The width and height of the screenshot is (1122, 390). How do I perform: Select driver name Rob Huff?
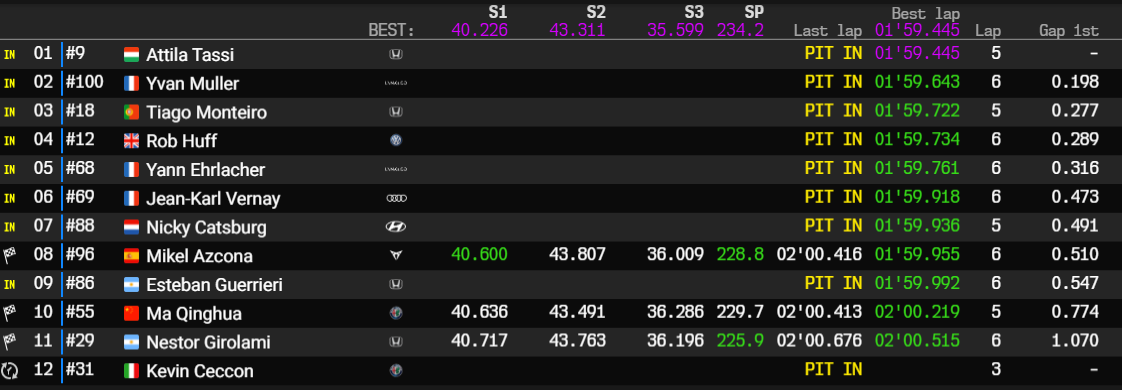pos(181,141)
